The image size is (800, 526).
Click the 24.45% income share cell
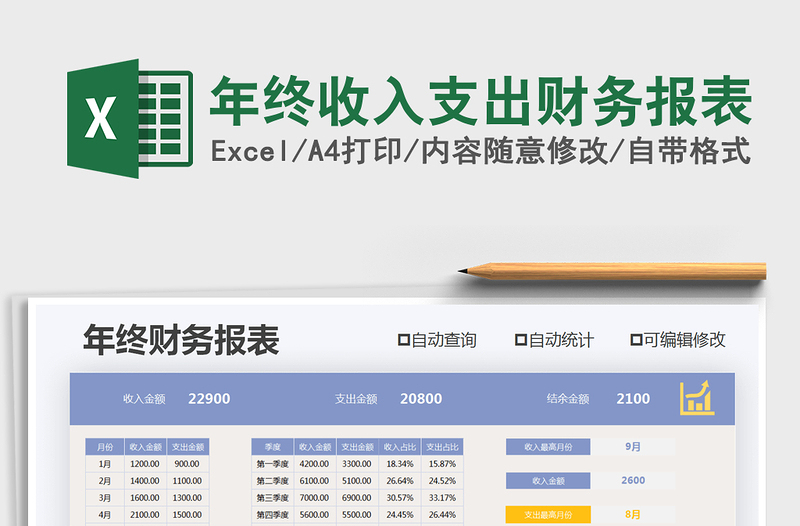(x=399, y=515)
